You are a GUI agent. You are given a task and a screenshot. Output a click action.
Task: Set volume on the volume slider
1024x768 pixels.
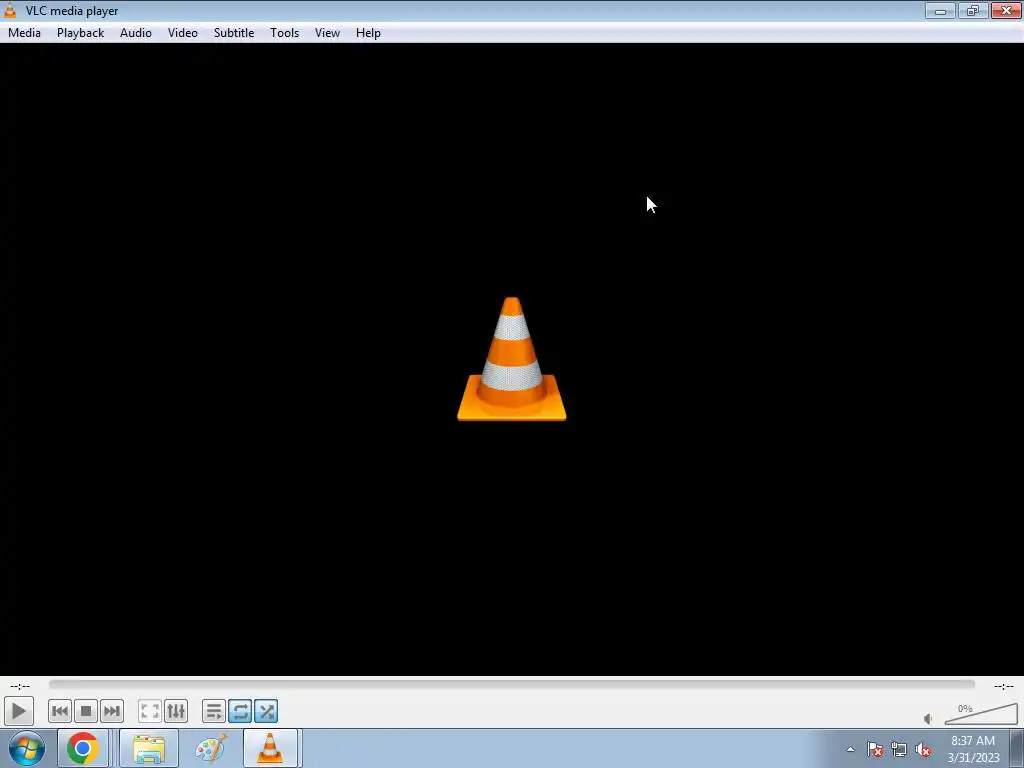pos(981,714)
